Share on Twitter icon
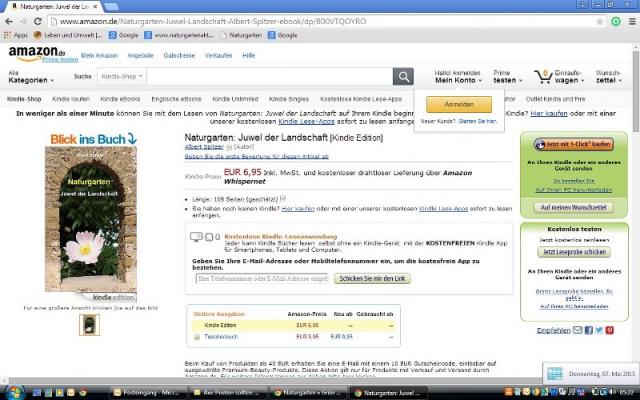 599,330
